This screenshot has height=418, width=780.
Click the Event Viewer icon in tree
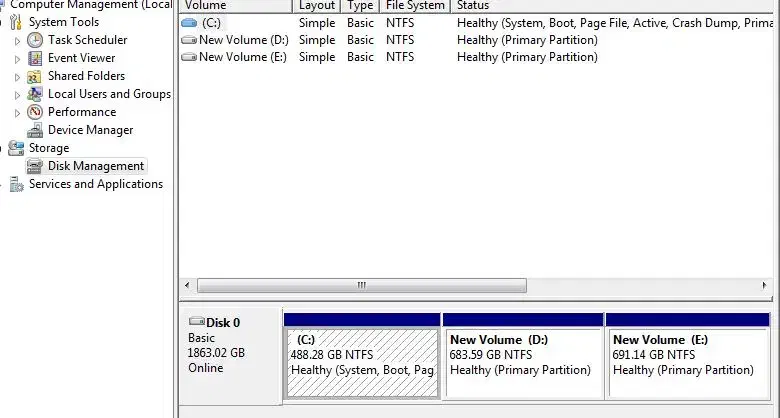[x=35, y=58]
